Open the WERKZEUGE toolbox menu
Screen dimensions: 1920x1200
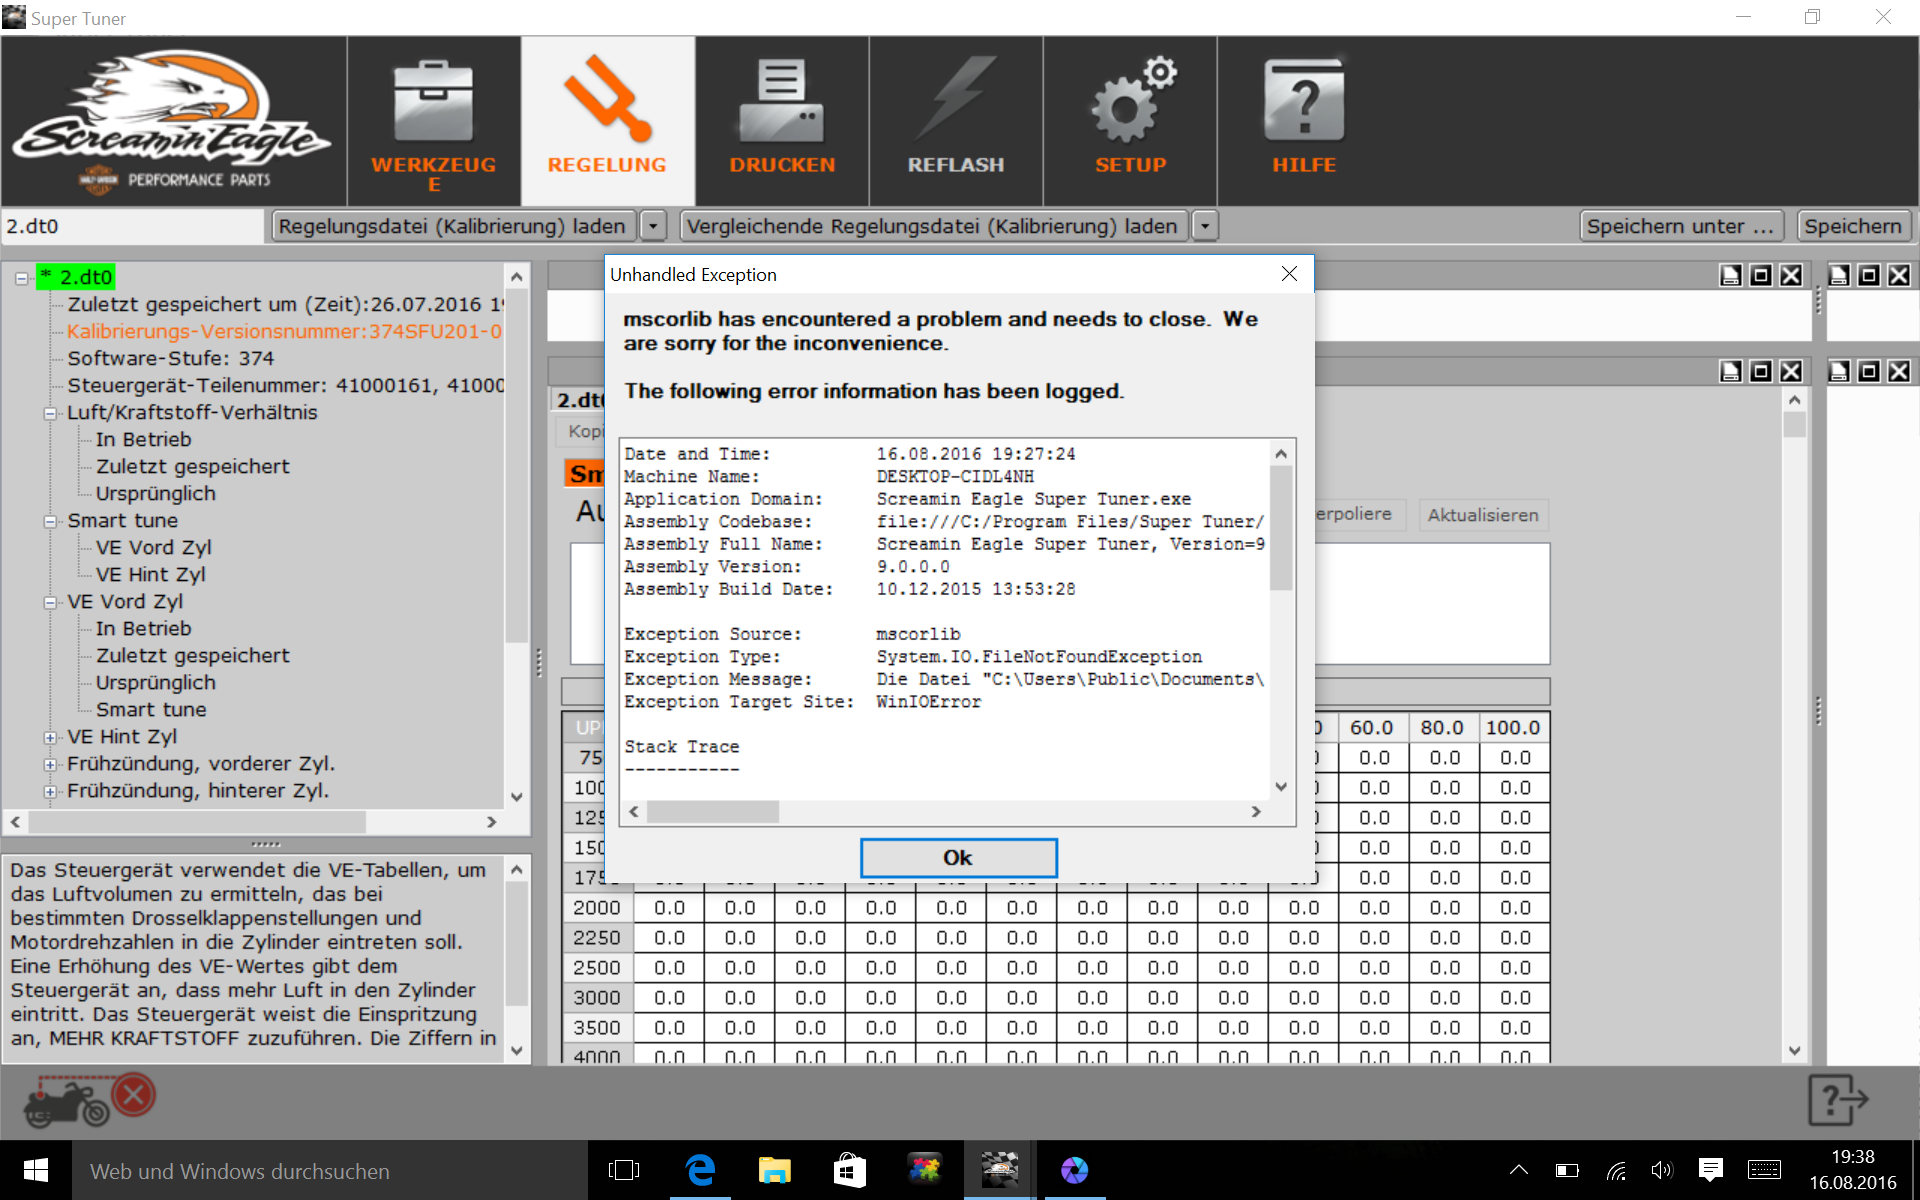coord(433,122)
